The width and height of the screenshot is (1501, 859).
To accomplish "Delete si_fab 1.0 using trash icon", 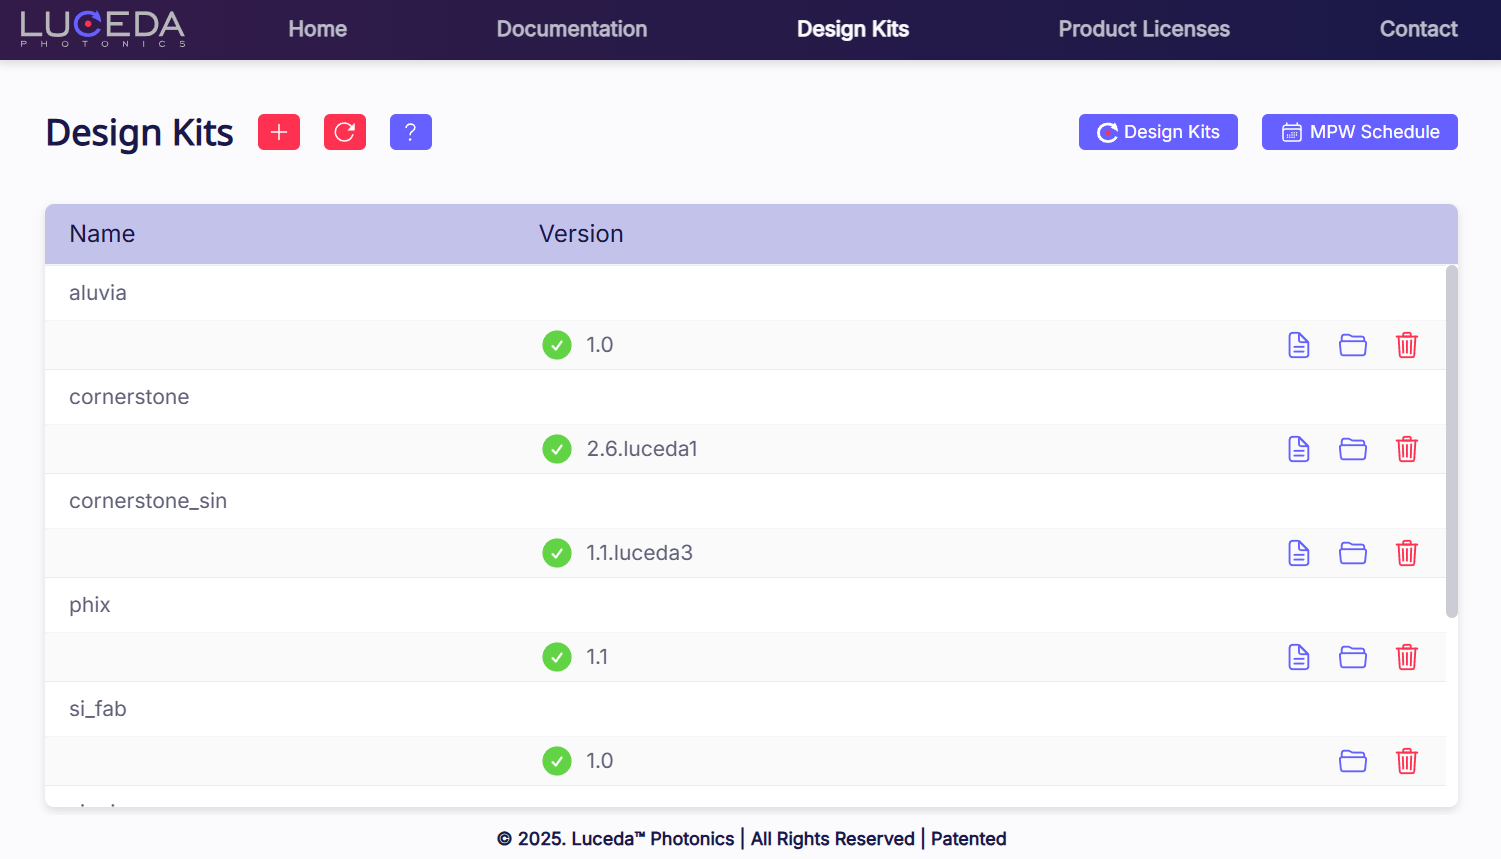I will coord(1407,761).
